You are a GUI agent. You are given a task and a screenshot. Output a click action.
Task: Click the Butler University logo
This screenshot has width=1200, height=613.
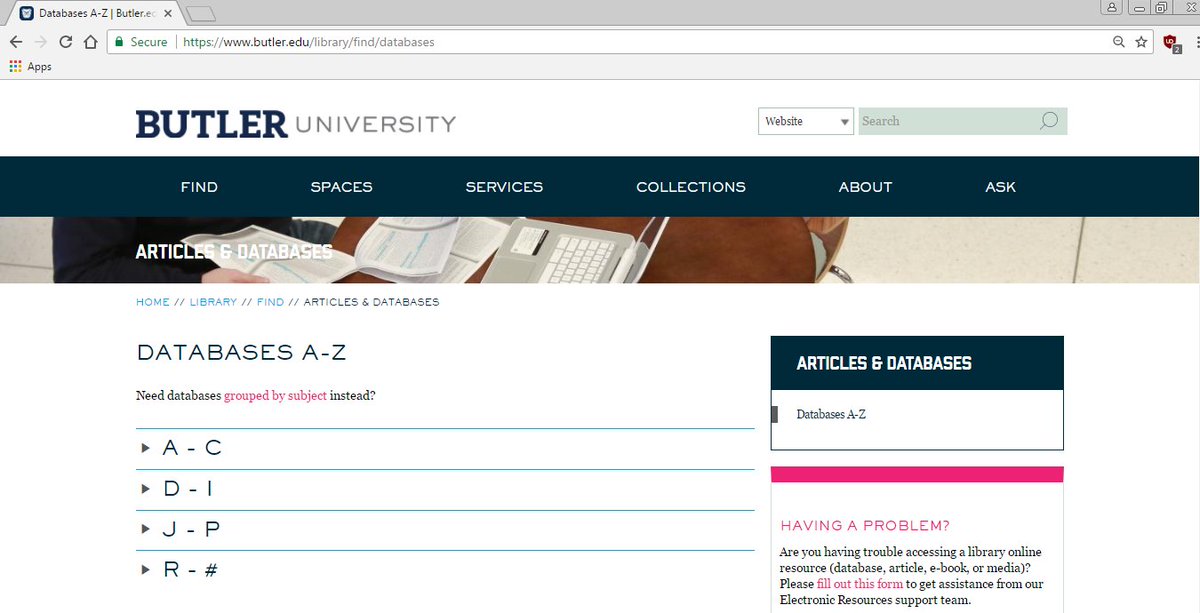(296, 124)
